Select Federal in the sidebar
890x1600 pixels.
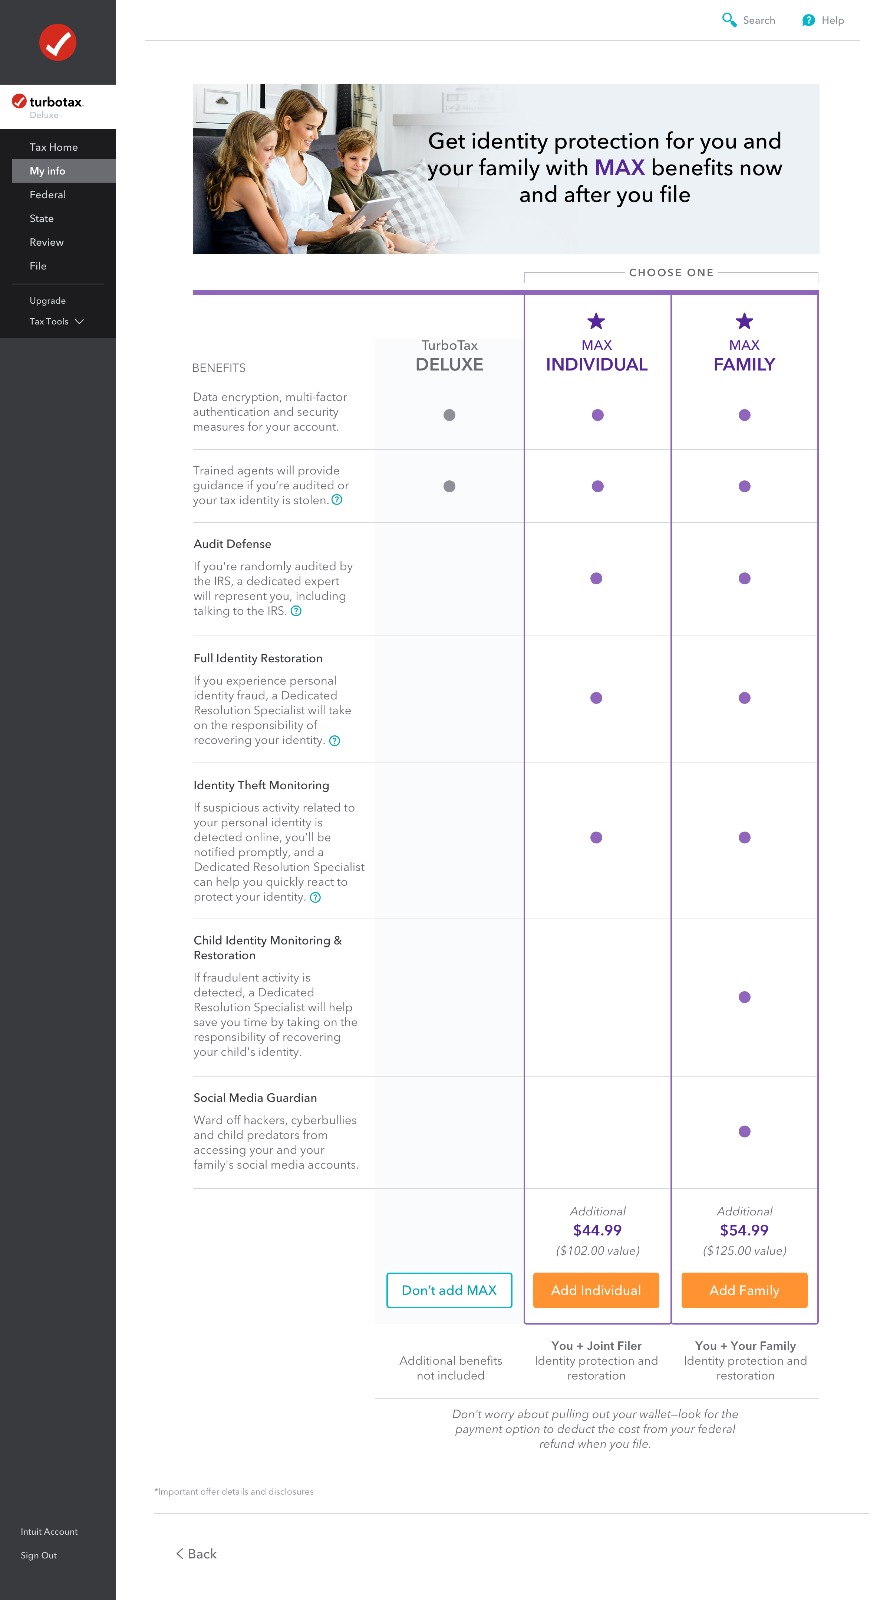tap(47, 195)
